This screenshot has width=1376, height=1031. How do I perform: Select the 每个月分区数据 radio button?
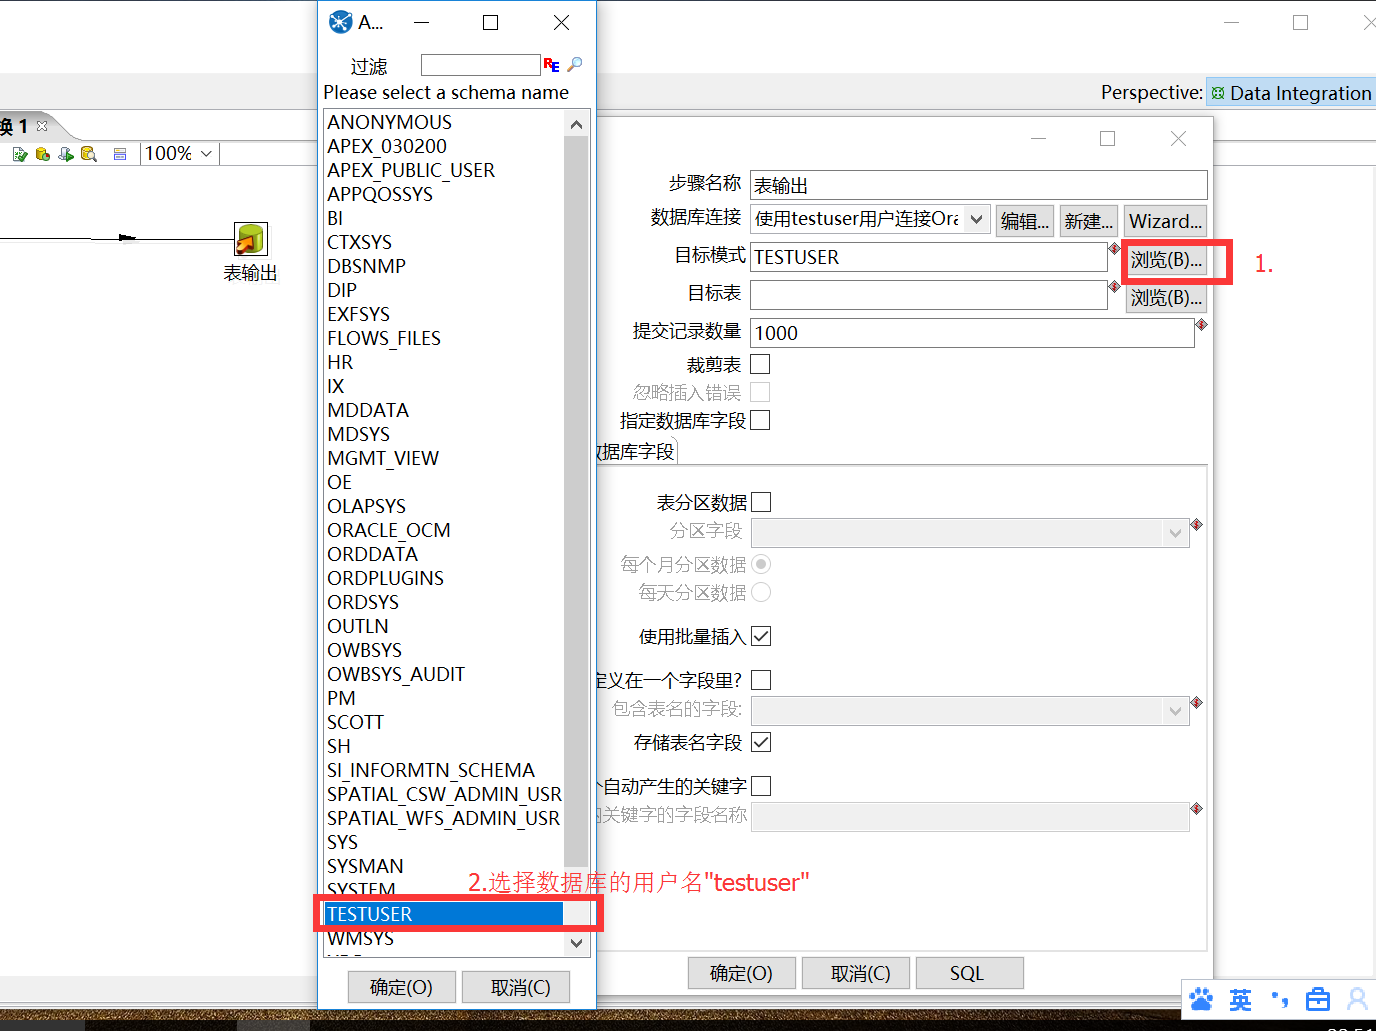click(x=761, y=564)
